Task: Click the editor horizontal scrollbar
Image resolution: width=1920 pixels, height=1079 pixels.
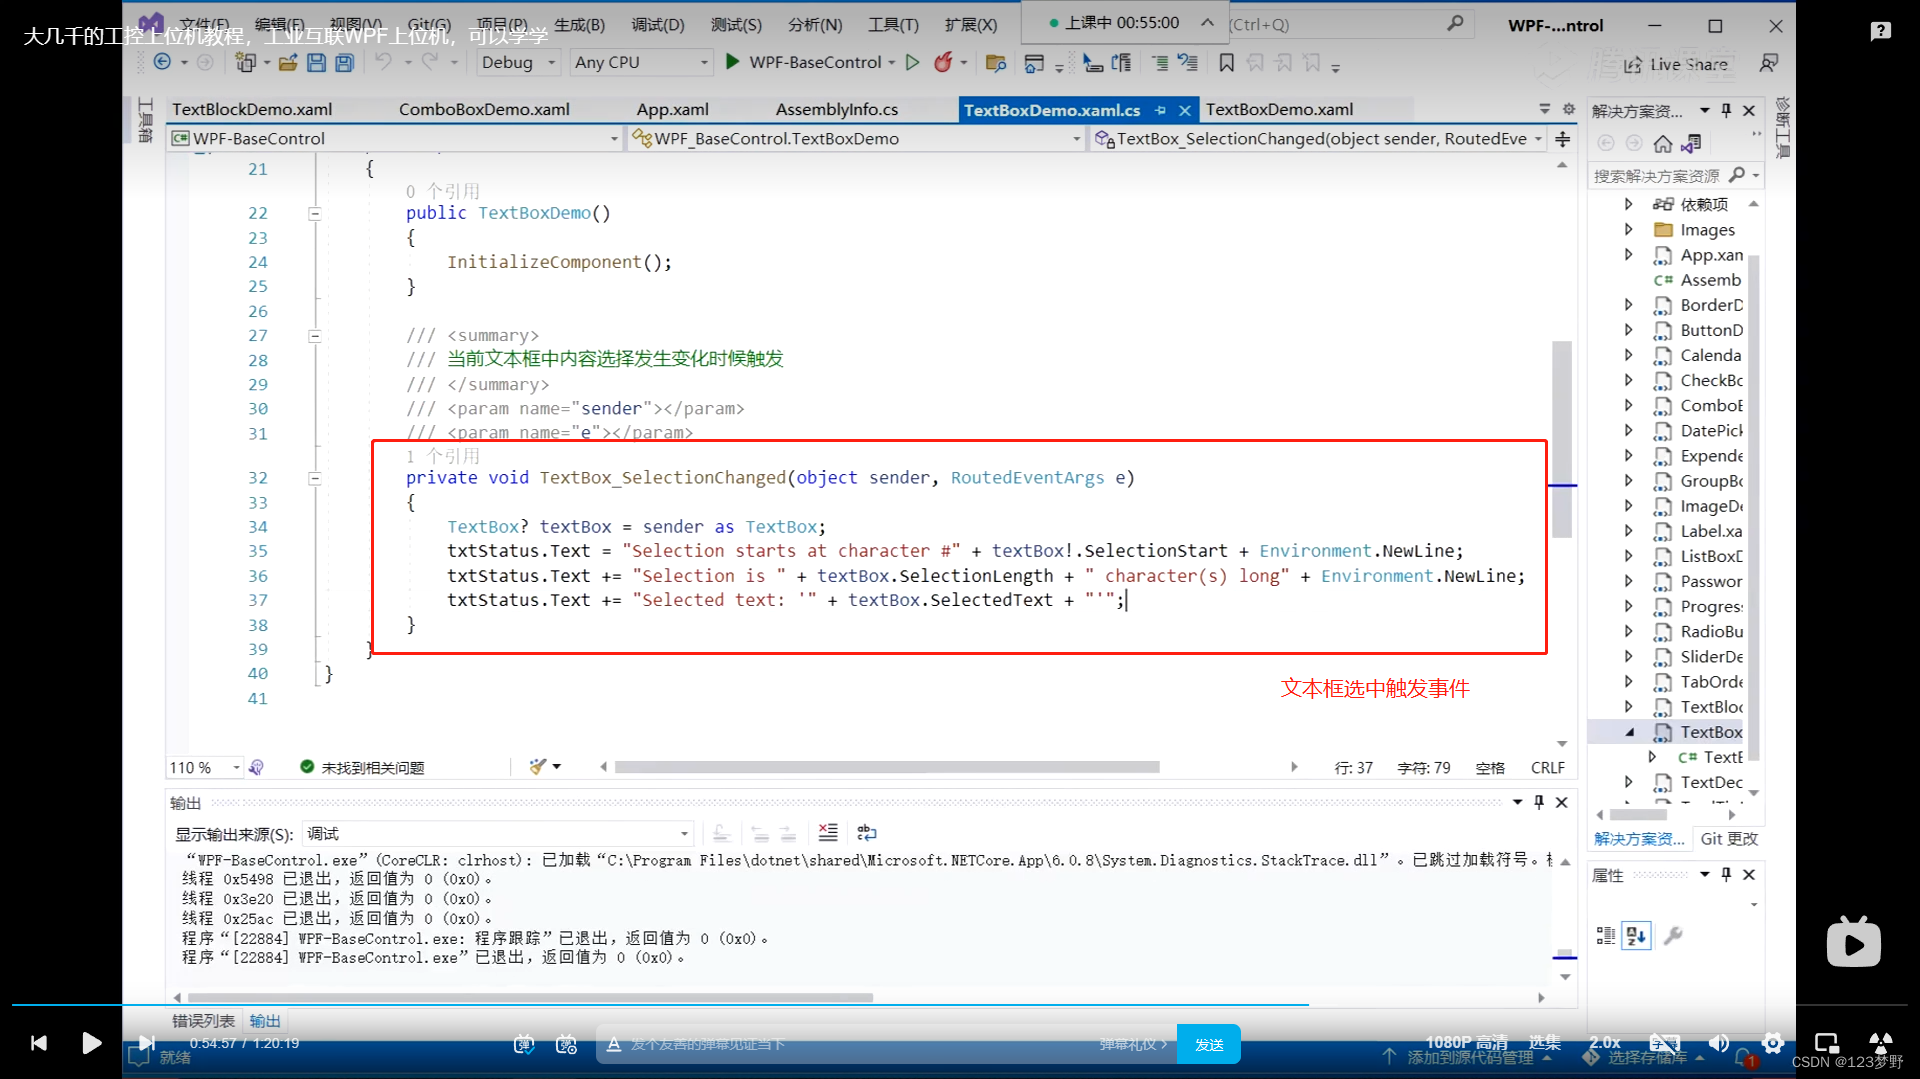Action: coord(886,767)
